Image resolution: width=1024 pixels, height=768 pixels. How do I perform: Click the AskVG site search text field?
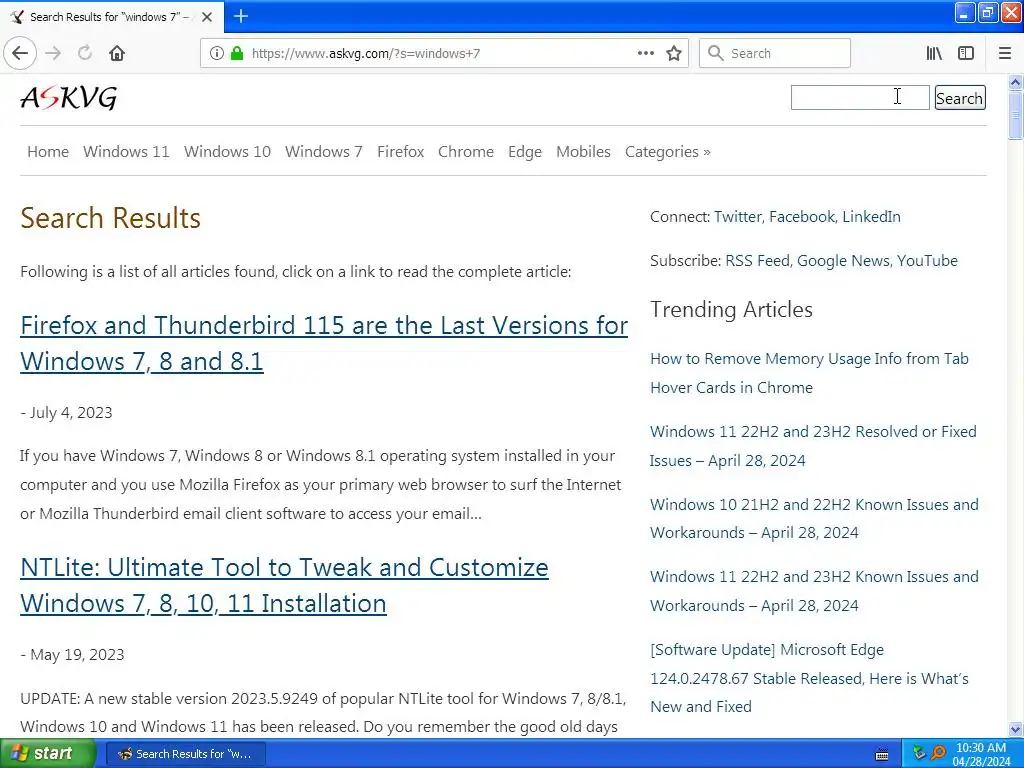click(859, 97)
